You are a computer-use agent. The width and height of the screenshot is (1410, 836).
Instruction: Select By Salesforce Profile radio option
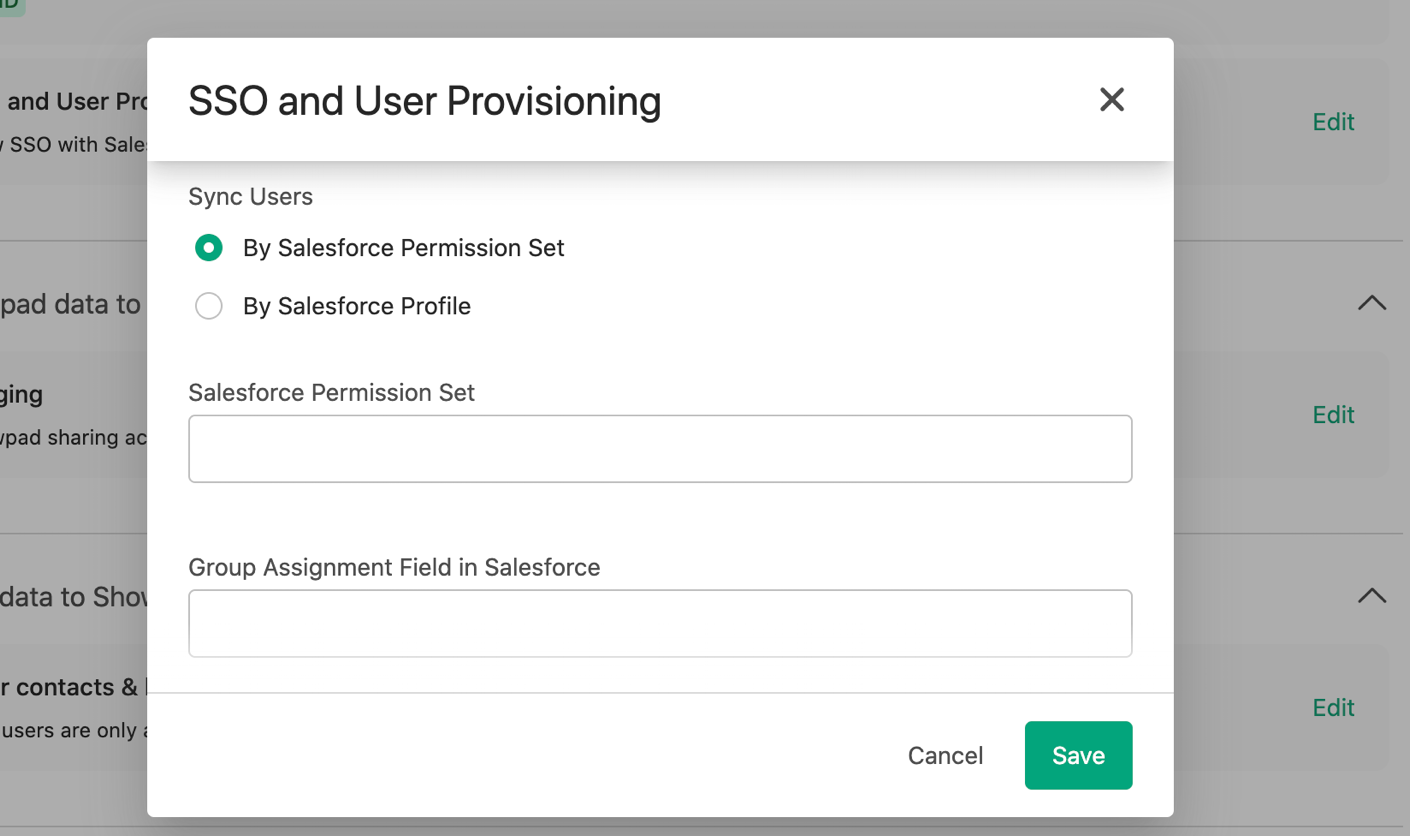click(209, 306)
